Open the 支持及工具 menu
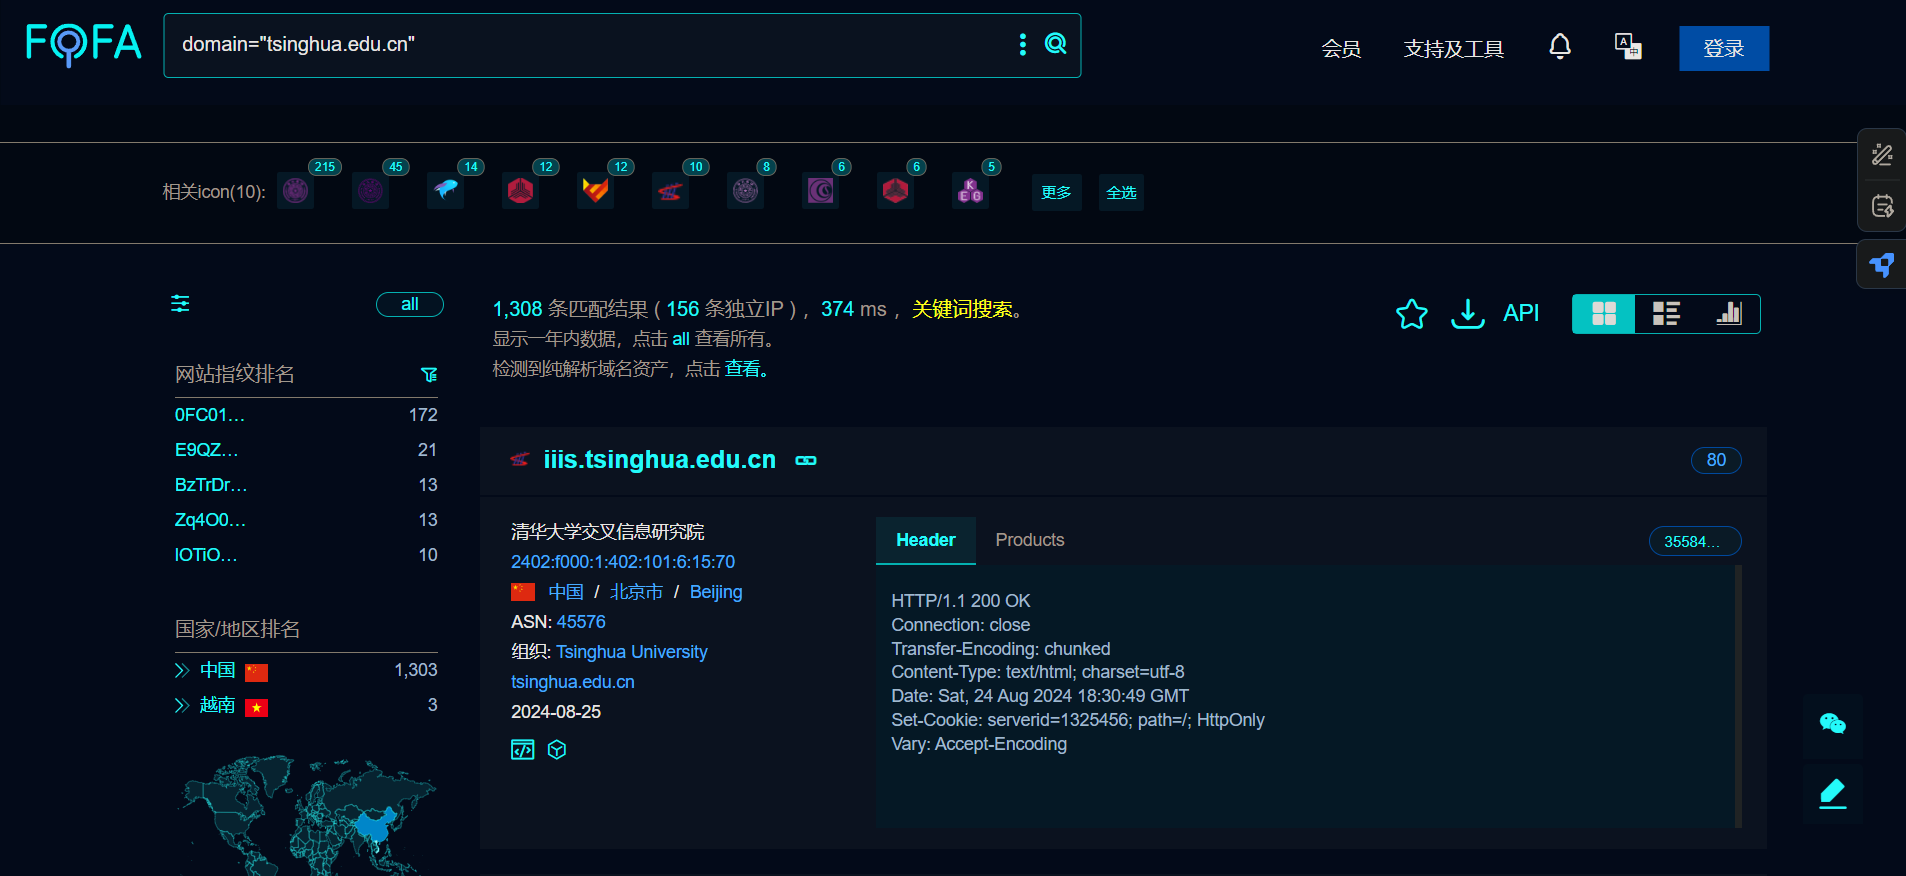The width and height of the screenshot is (1906, 876). pos(1454,49)
